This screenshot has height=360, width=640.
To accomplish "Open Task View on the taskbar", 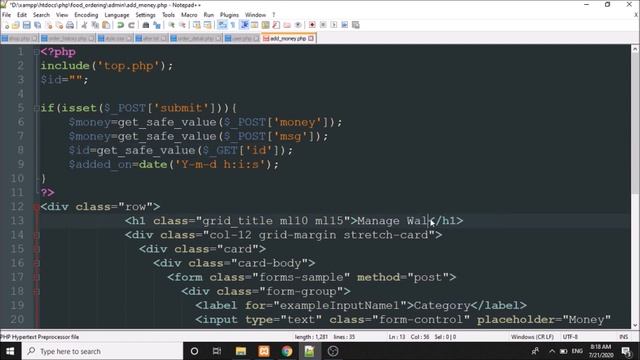I will click(x=217, y=351).
